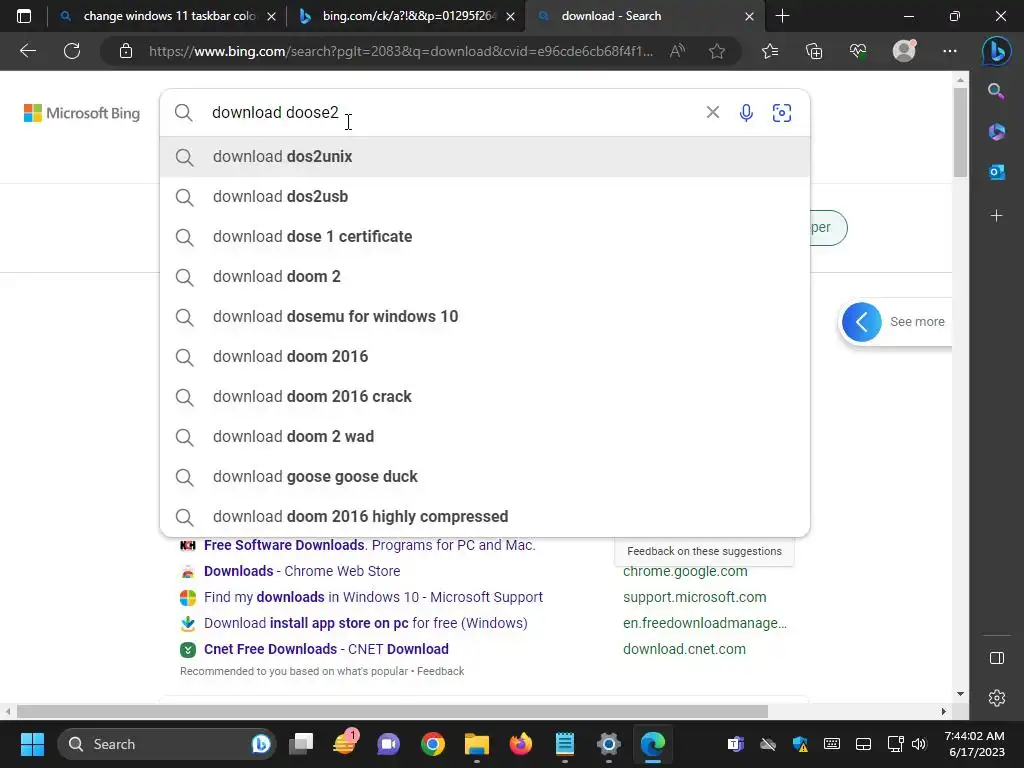
Task: Expand the 'See more' arrow button
Action: [861, 322]
